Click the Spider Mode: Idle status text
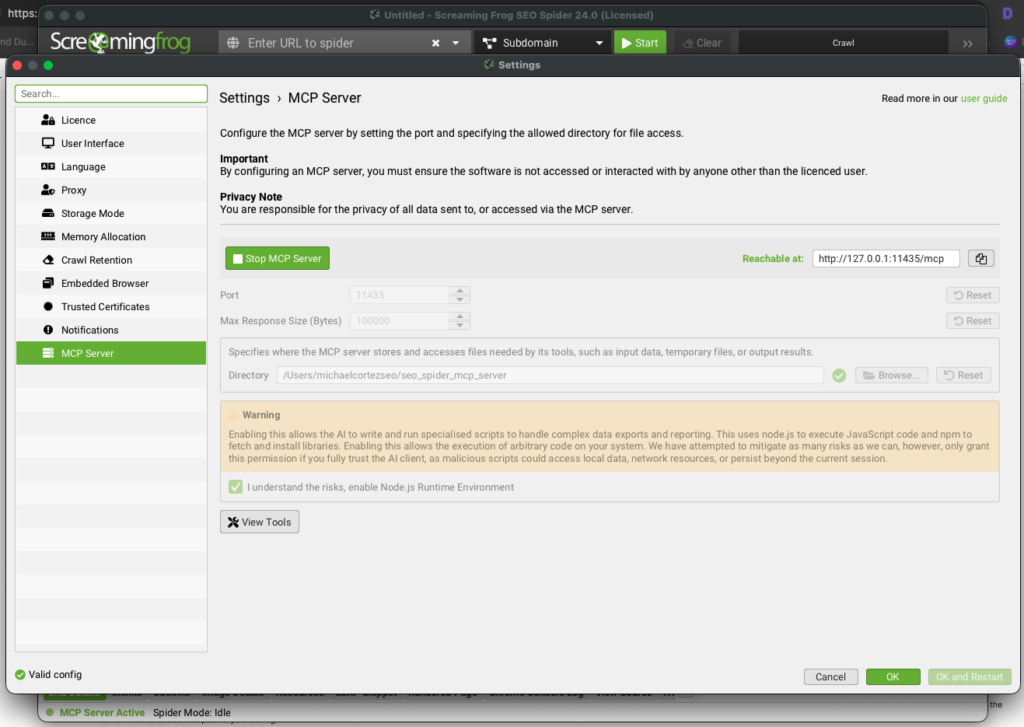This screenshot has height=727, width=1024. (192, 713)
